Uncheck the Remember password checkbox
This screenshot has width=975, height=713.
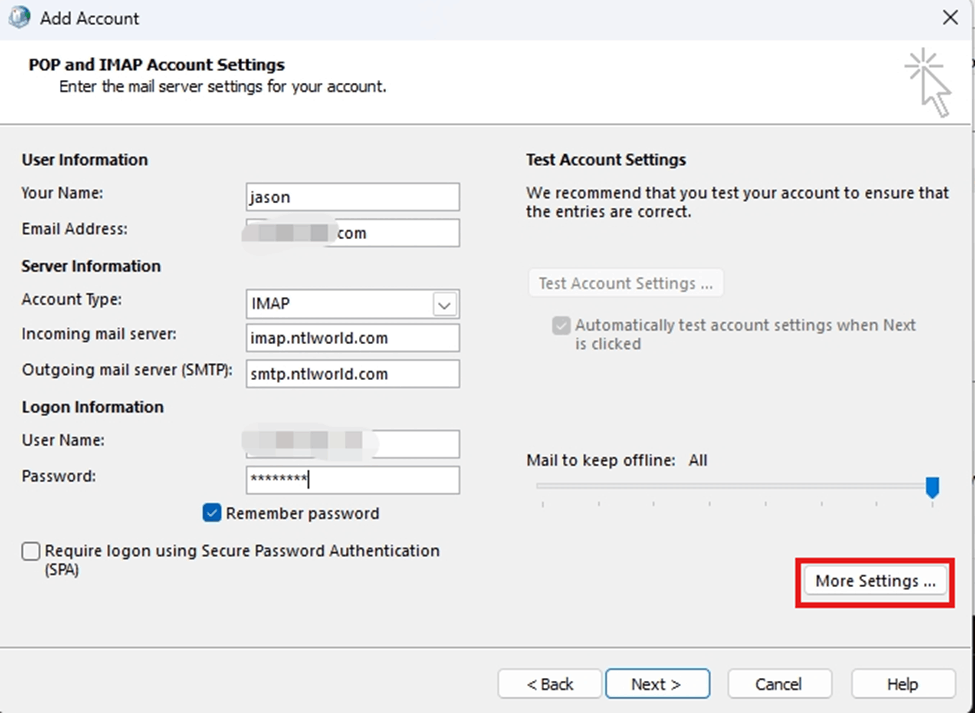click(x=211, y=513)
